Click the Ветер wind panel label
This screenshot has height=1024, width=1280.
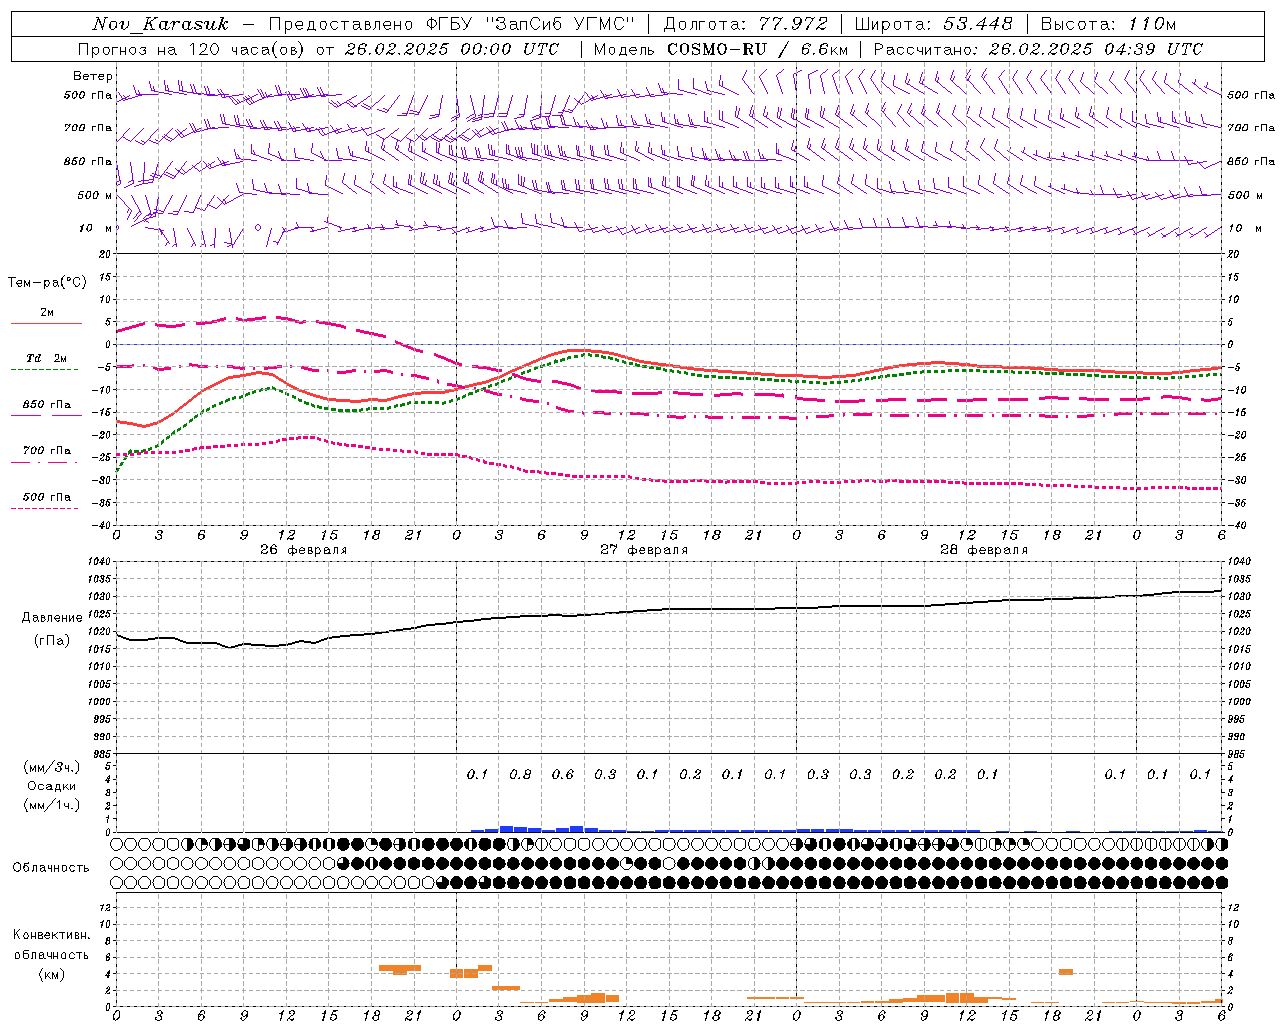pos(93,76)
